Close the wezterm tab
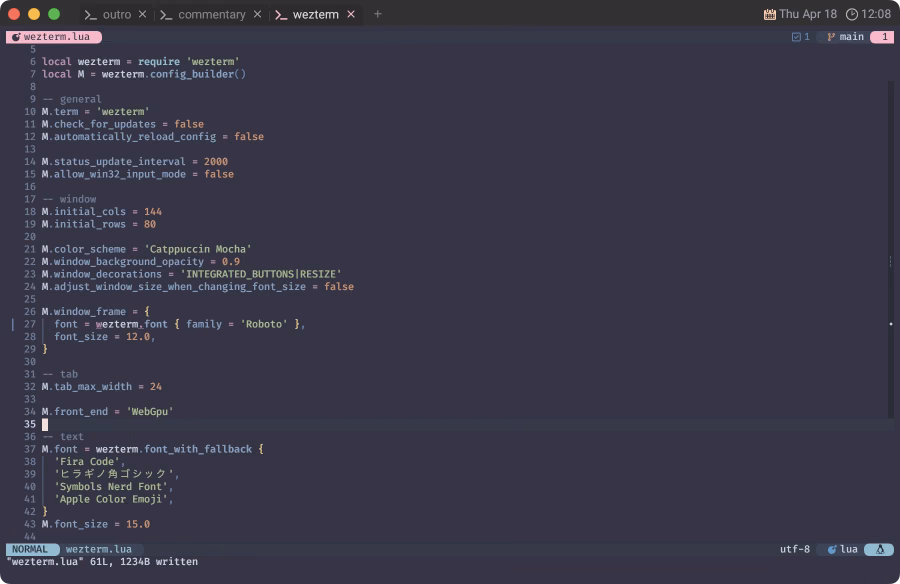Screen dimensions: 900x584 (351, 14)
